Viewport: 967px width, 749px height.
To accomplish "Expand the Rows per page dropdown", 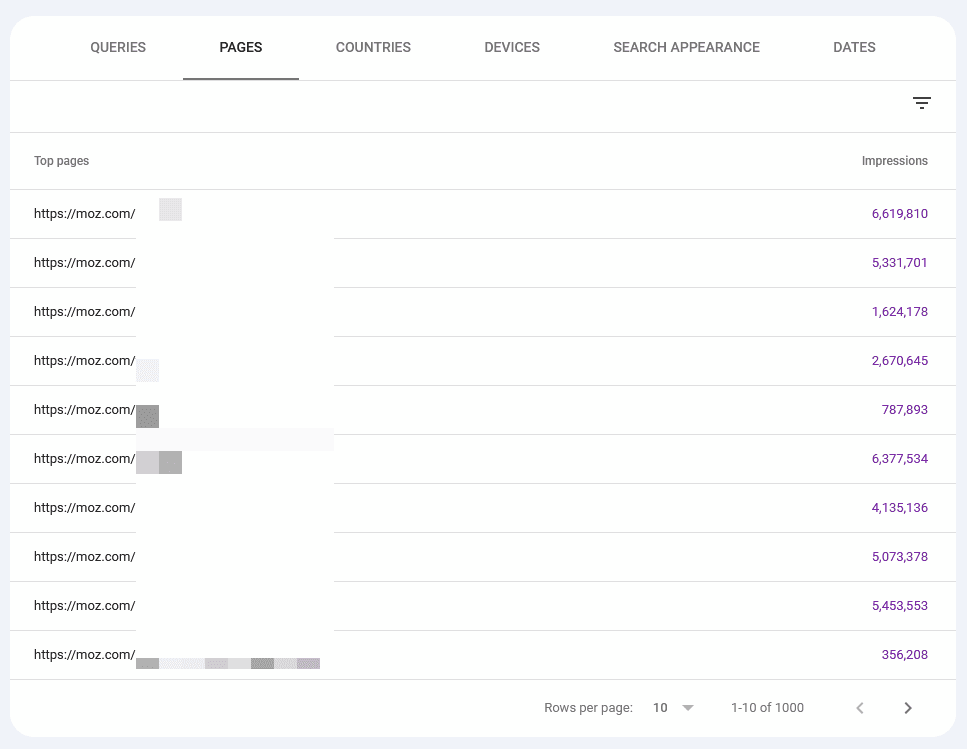I will point(674,708).
